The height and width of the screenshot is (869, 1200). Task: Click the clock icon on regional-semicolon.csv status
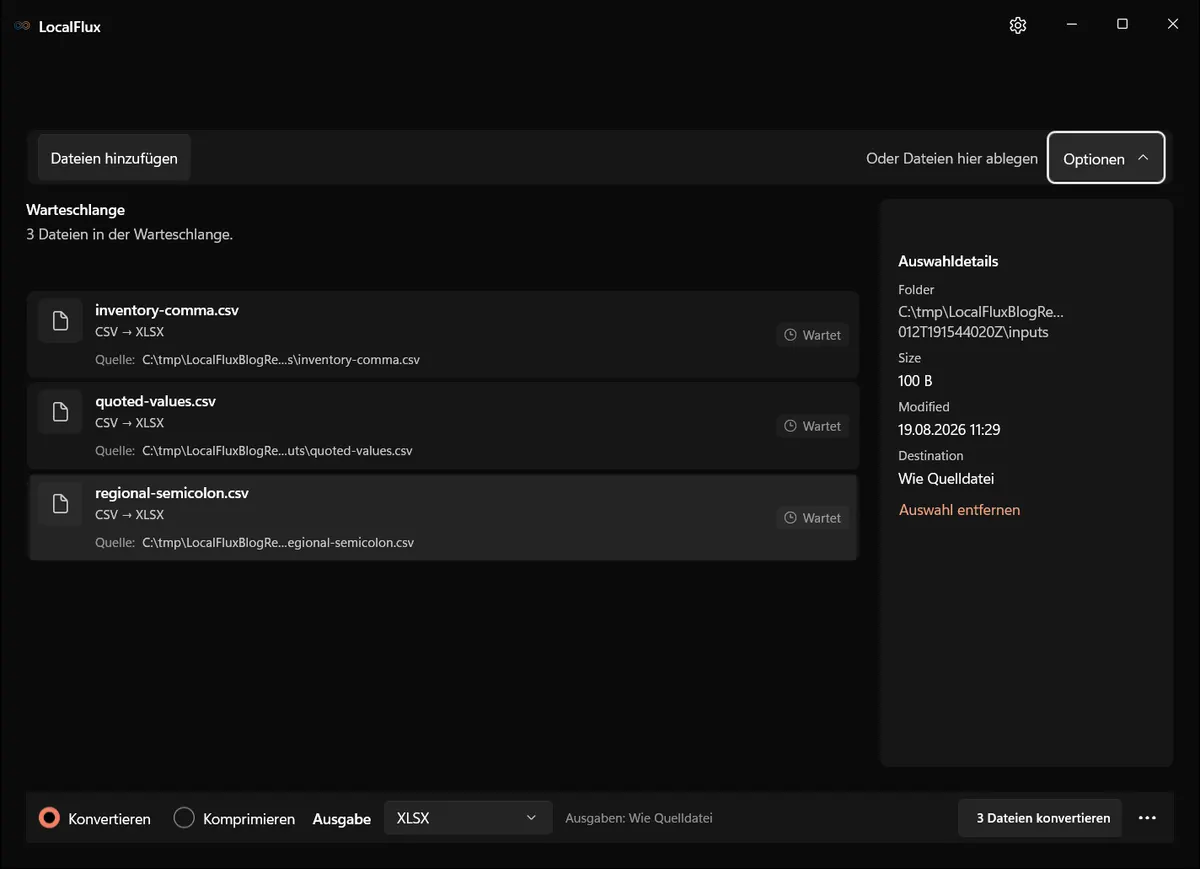(x=790, y=518)
